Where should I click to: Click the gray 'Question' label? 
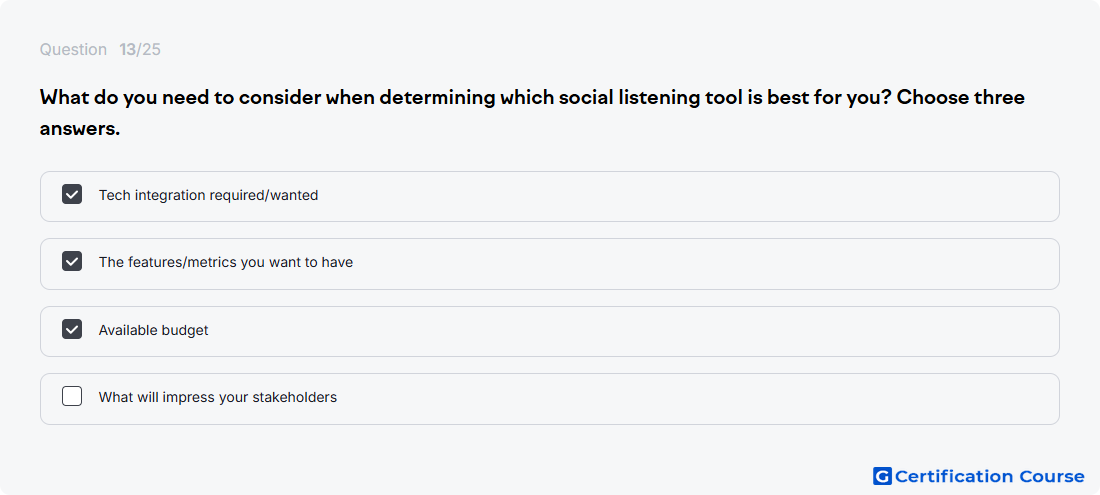(x=73, y=50)
